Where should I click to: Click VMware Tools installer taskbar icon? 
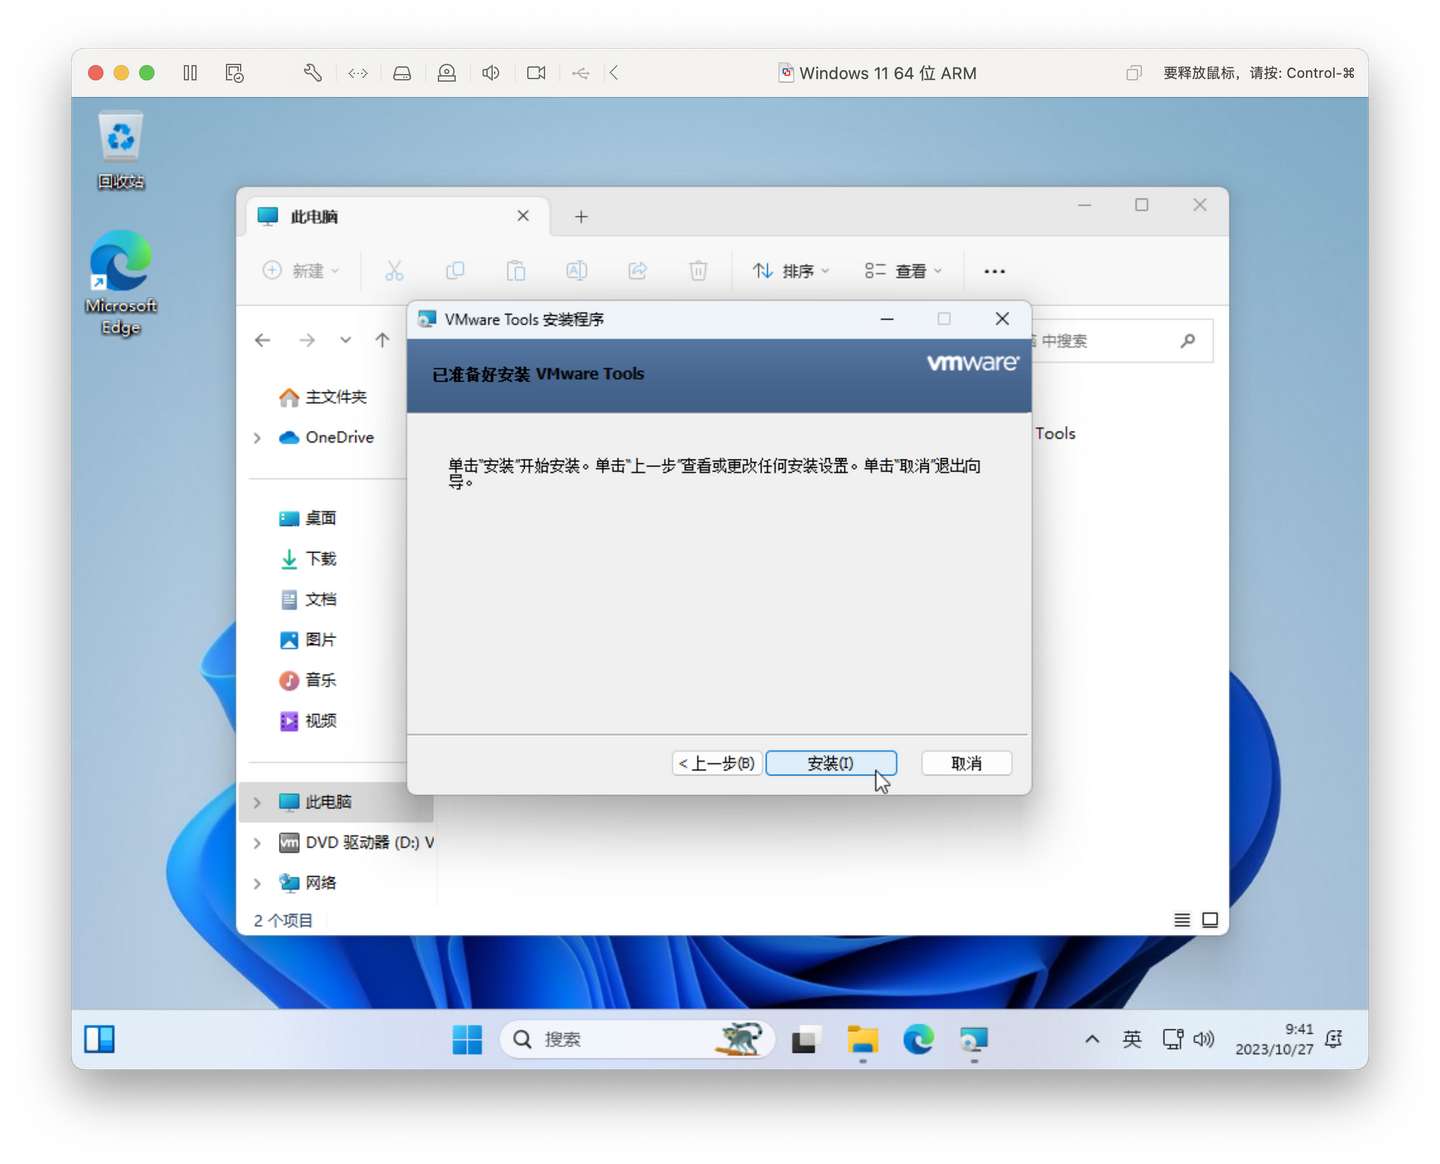[974, 1040]
